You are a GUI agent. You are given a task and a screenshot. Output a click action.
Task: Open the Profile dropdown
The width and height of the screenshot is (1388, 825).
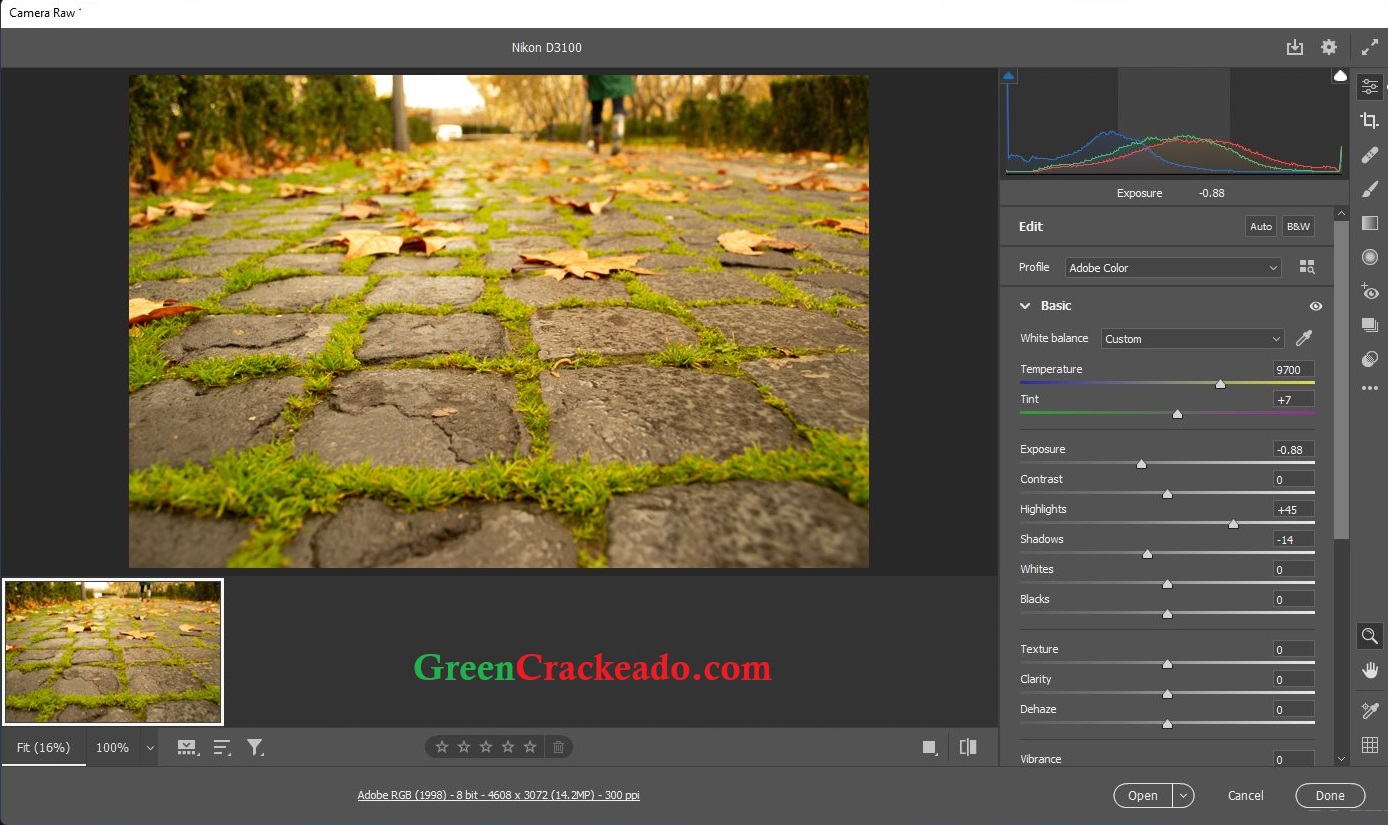point(1172,267)
